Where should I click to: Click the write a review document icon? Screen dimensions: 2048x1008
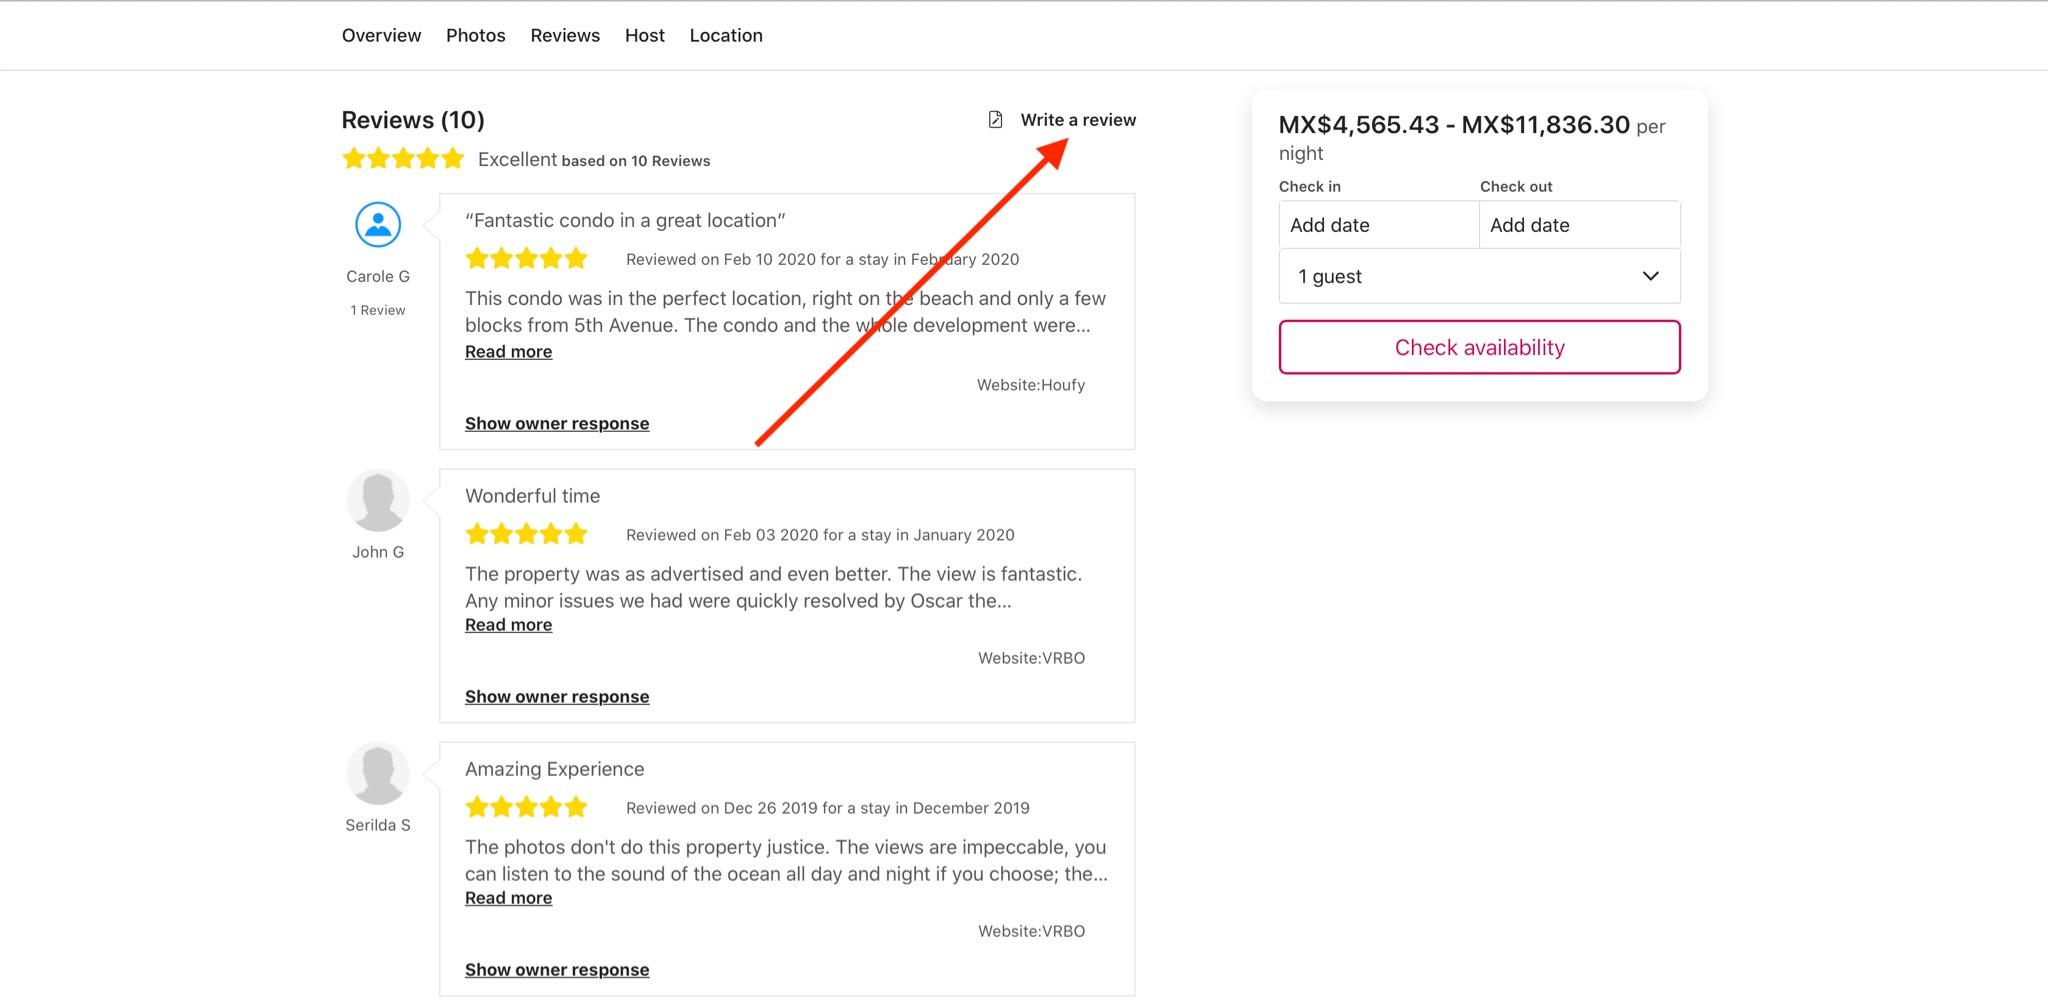coord(994,119)
